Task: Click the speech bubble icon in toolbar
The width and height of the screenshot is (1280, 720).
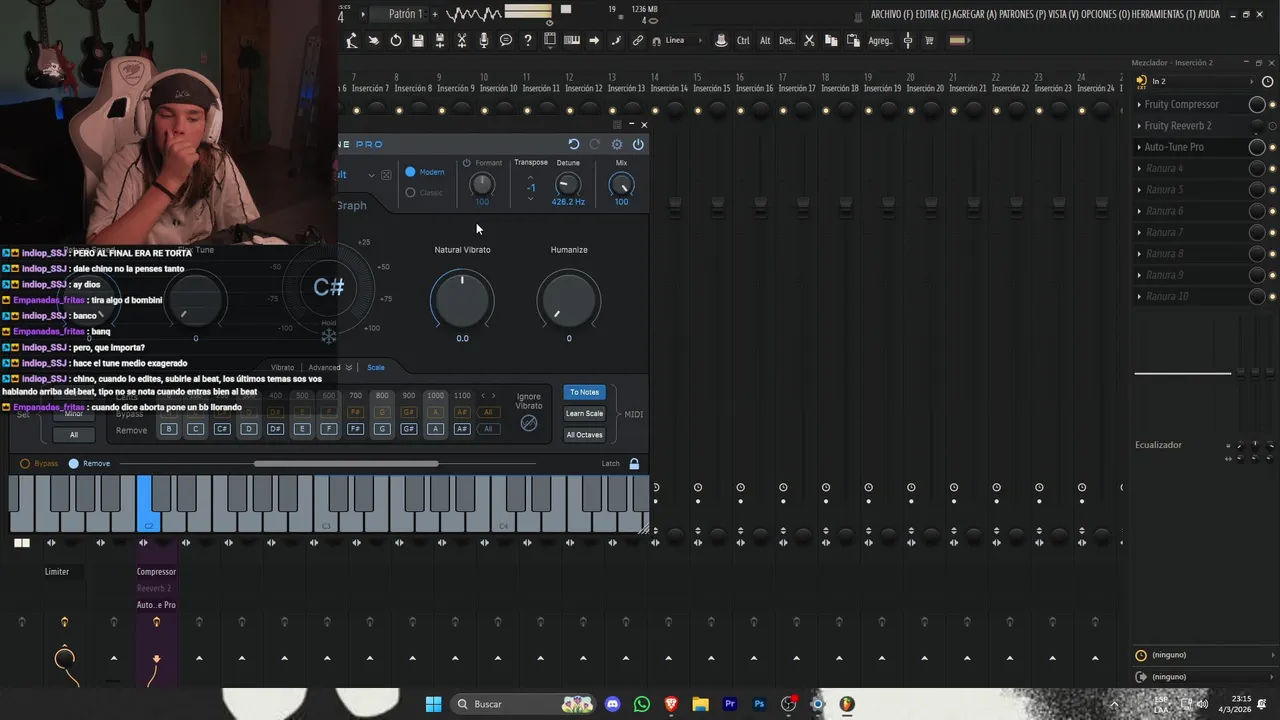Action: pyautogui.click(x=506, y=41)
